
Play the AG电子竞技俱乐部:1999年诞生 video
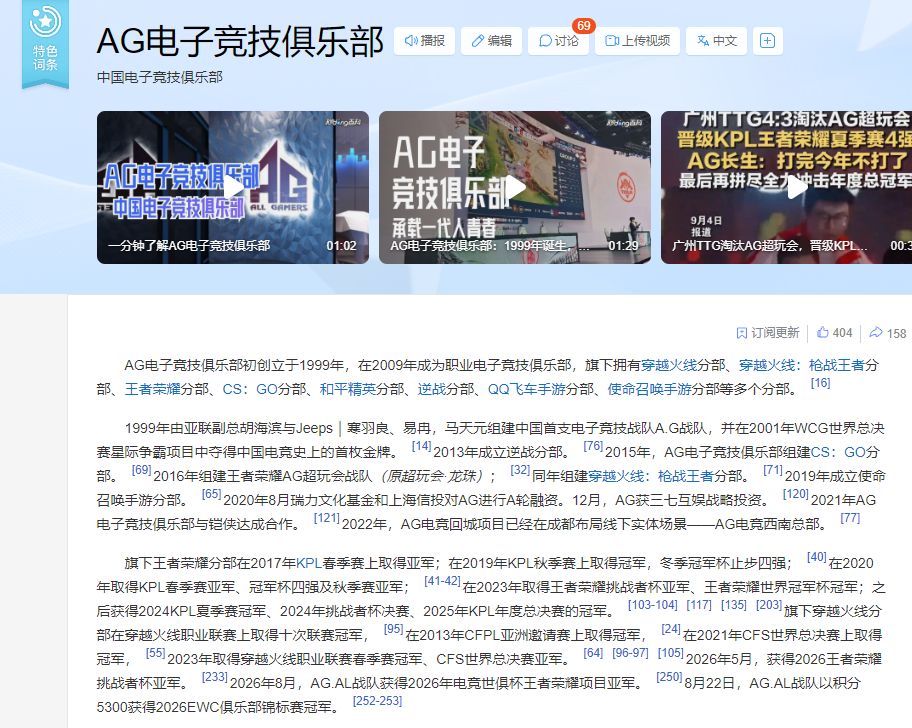515,187
